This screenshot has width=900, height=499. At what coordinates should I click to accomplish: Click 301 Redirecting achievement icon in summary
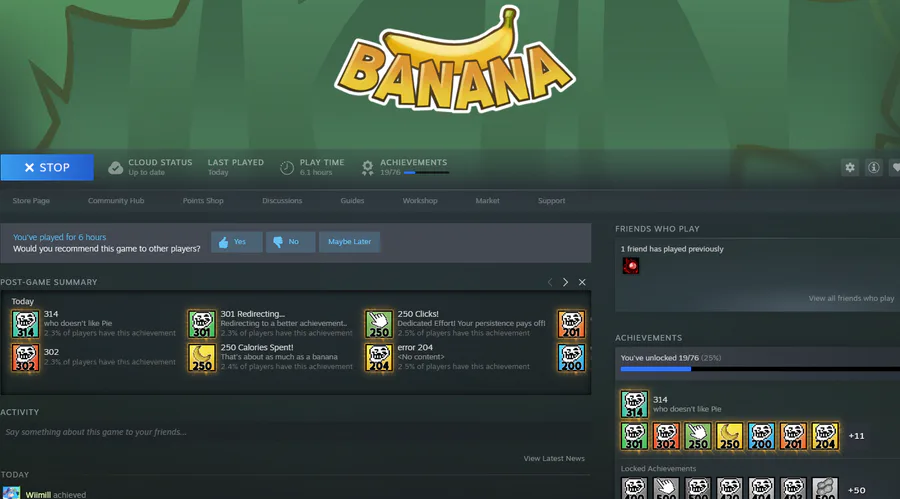pyautogui.click(x=202, y=324)
